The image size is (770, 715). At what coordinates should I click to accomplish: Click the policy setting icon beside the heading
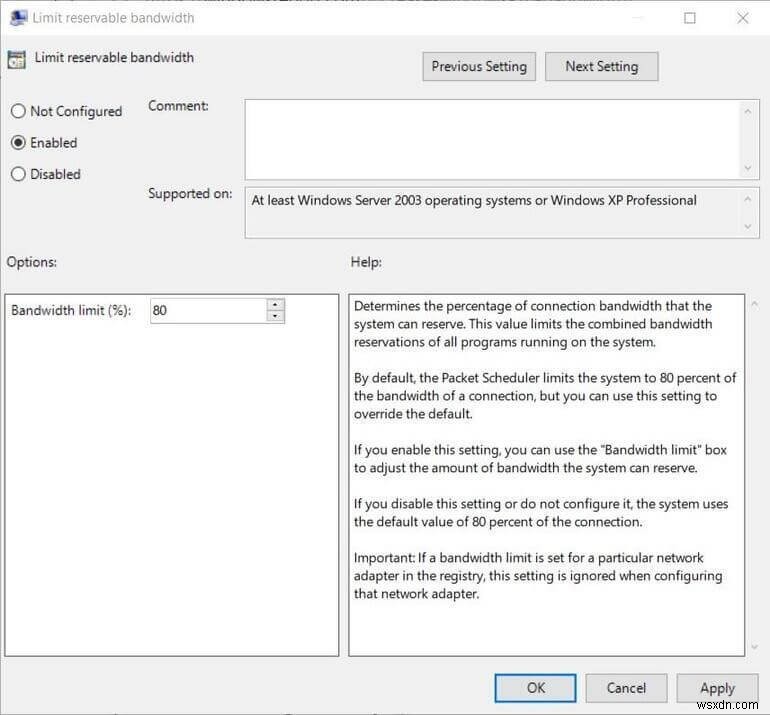click(x=17, y=60)
